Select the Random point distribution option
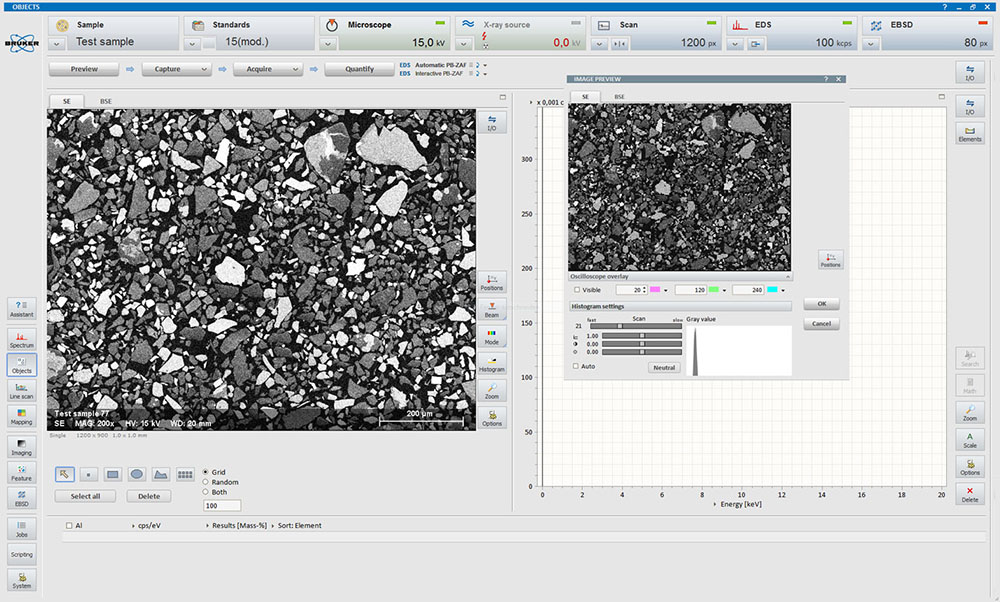The image size is (1000, 602). [x=204, y=482]
